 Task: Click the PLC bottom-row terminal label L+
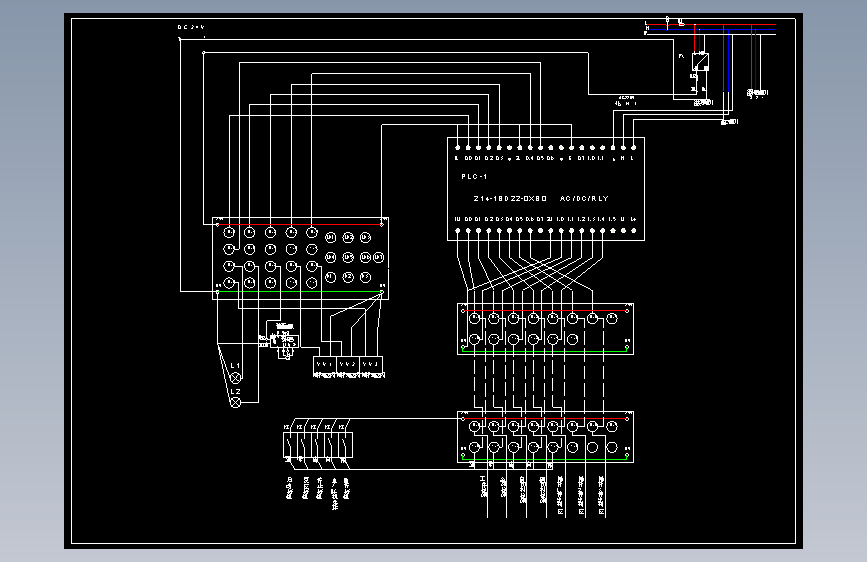coord(634,219)
